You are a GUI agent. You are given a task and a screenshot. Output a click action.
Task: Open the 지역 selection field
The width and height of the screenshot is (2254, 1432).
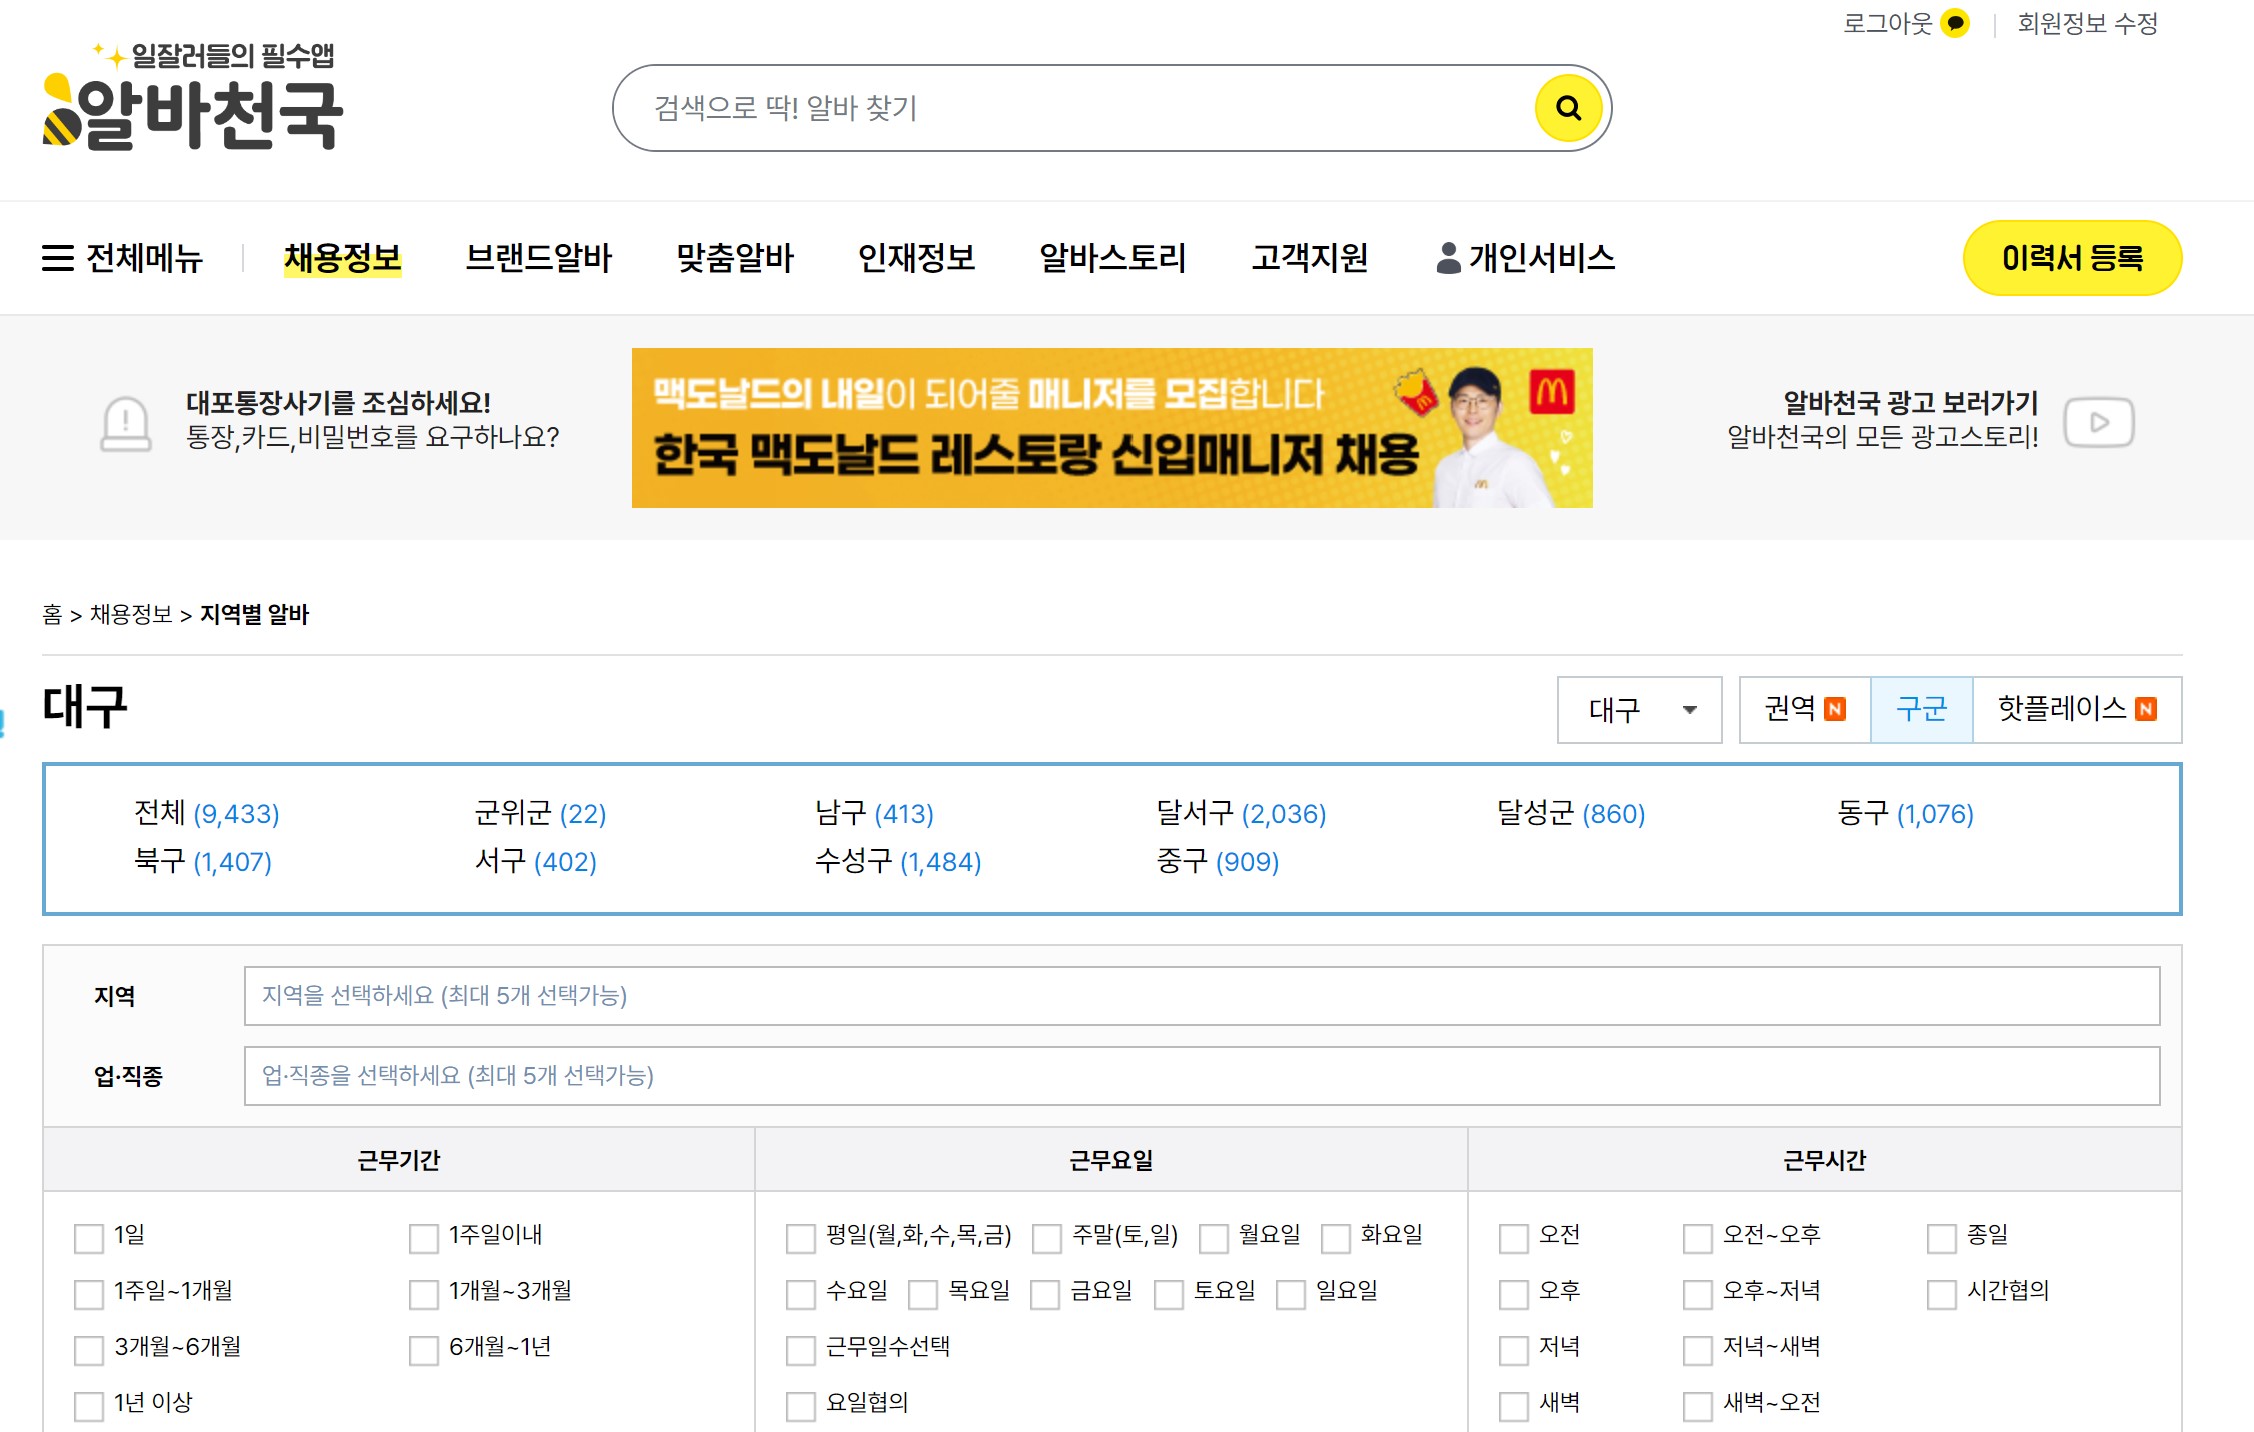tap(1200, 996)
